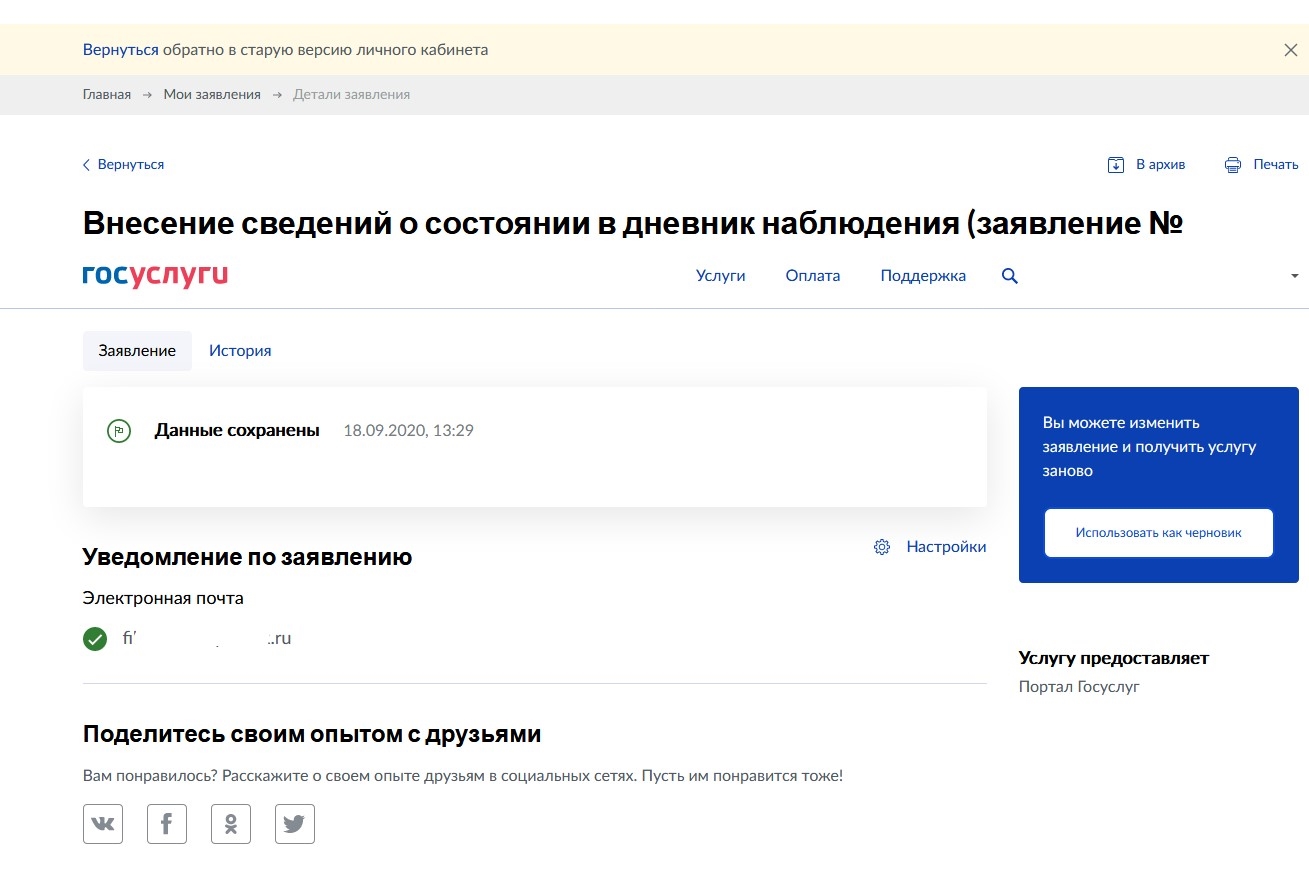Image resolution: width=1309 pixels, height=881 pixels.
Task: Open the Настройки notification settings link
Action: [x=946, y=547]
